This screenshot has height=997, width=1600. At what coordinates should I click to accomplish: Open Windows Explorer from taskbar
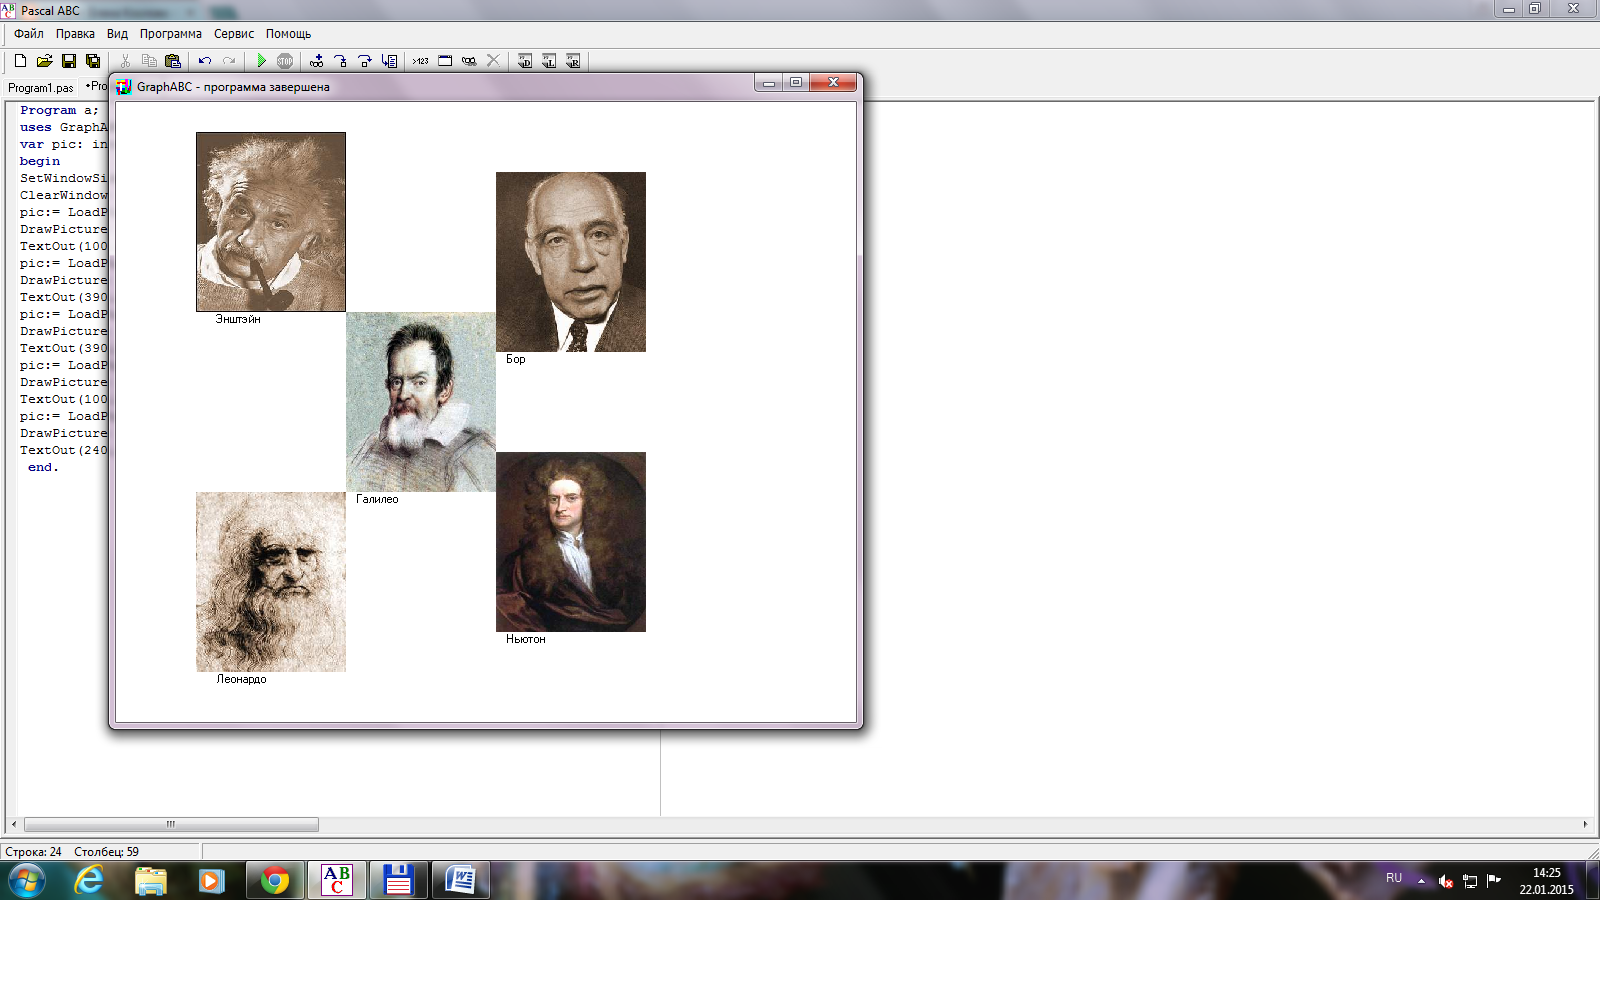click(150, 881)
